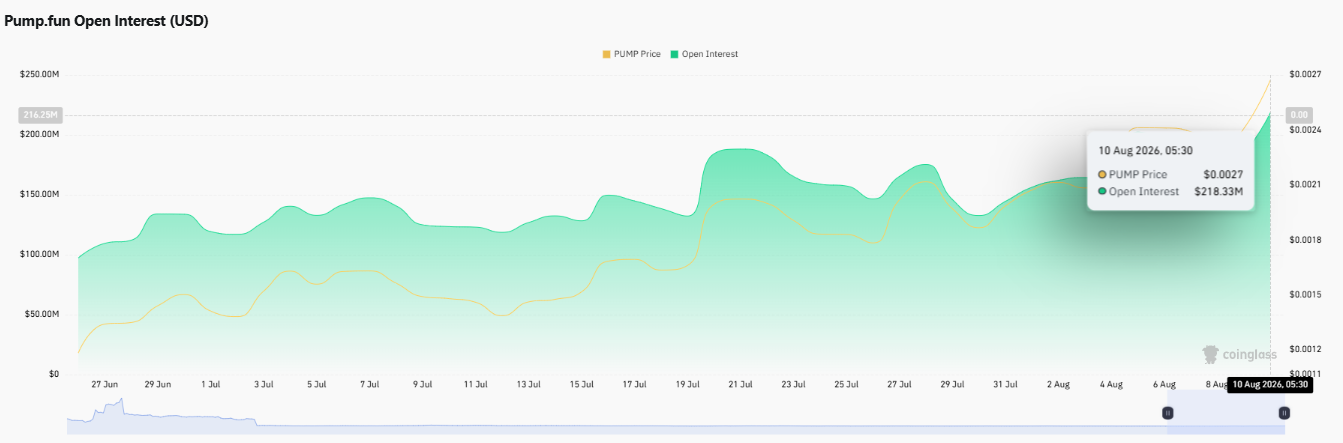
Task: Click the tooltip Open Interest value $218.33M
Action: [1218, 191]
